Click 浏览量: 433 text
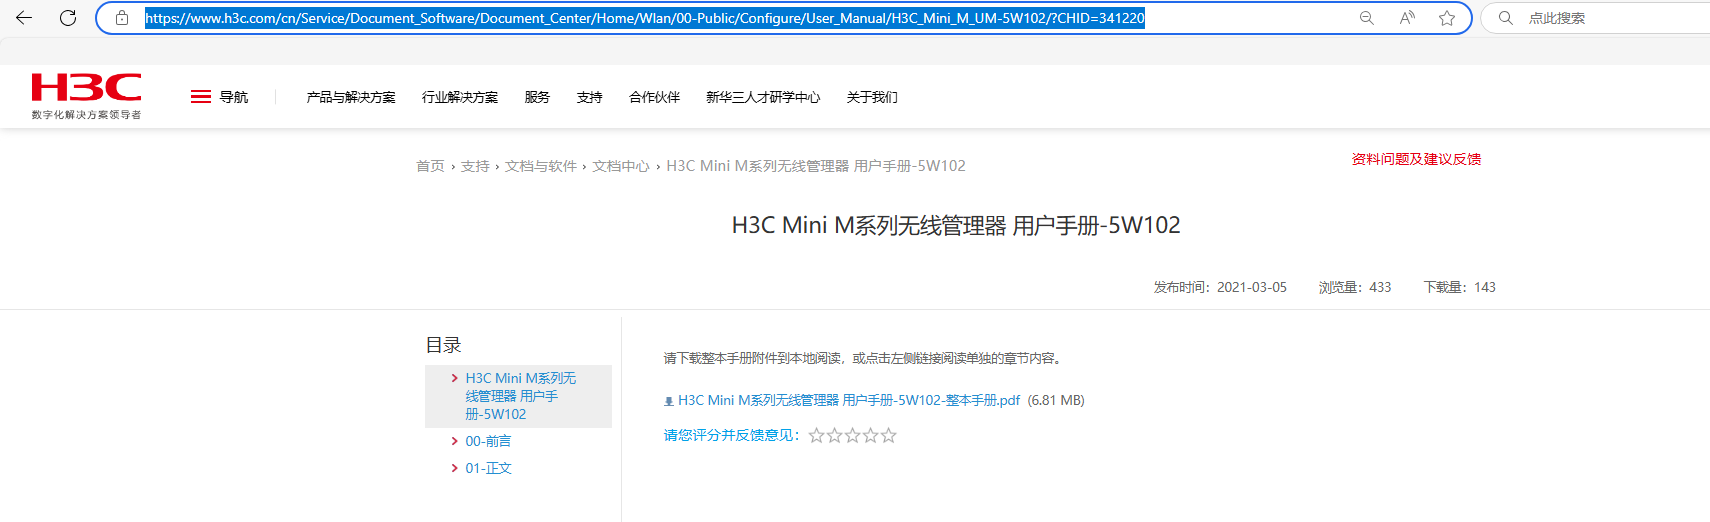Viewport: 1710px width, 522px height. 1355,287
